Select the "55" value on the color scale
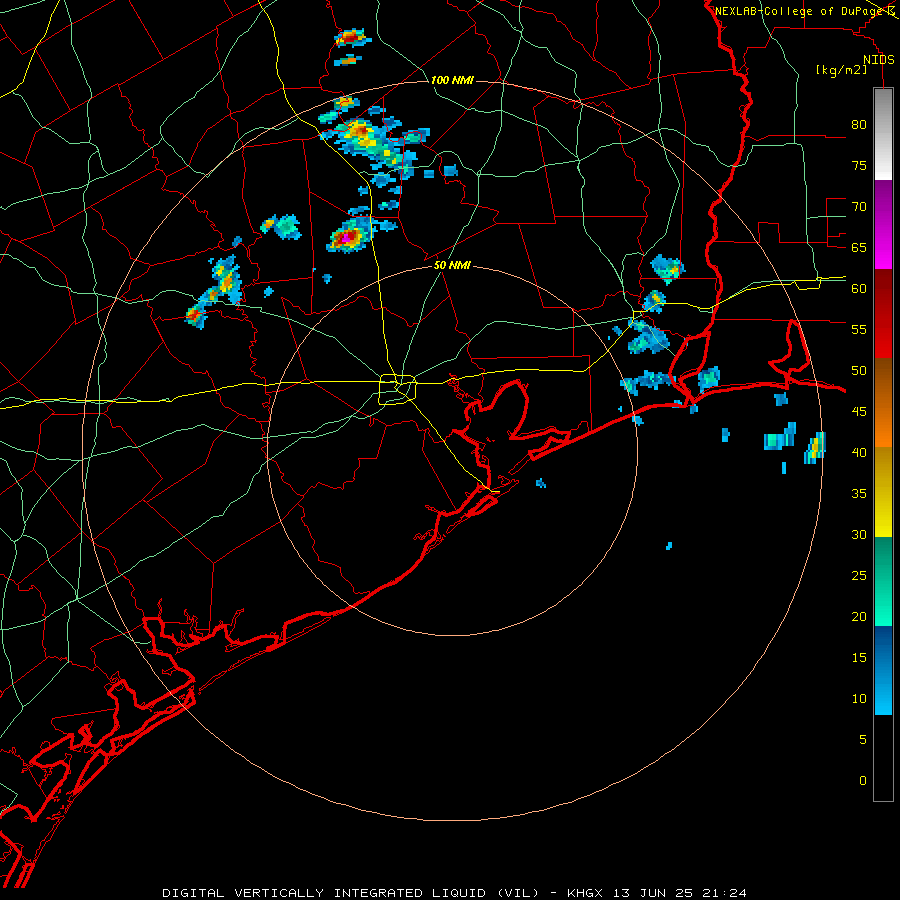This screenshot has width=900, height=900. click(x=859, y=329)
